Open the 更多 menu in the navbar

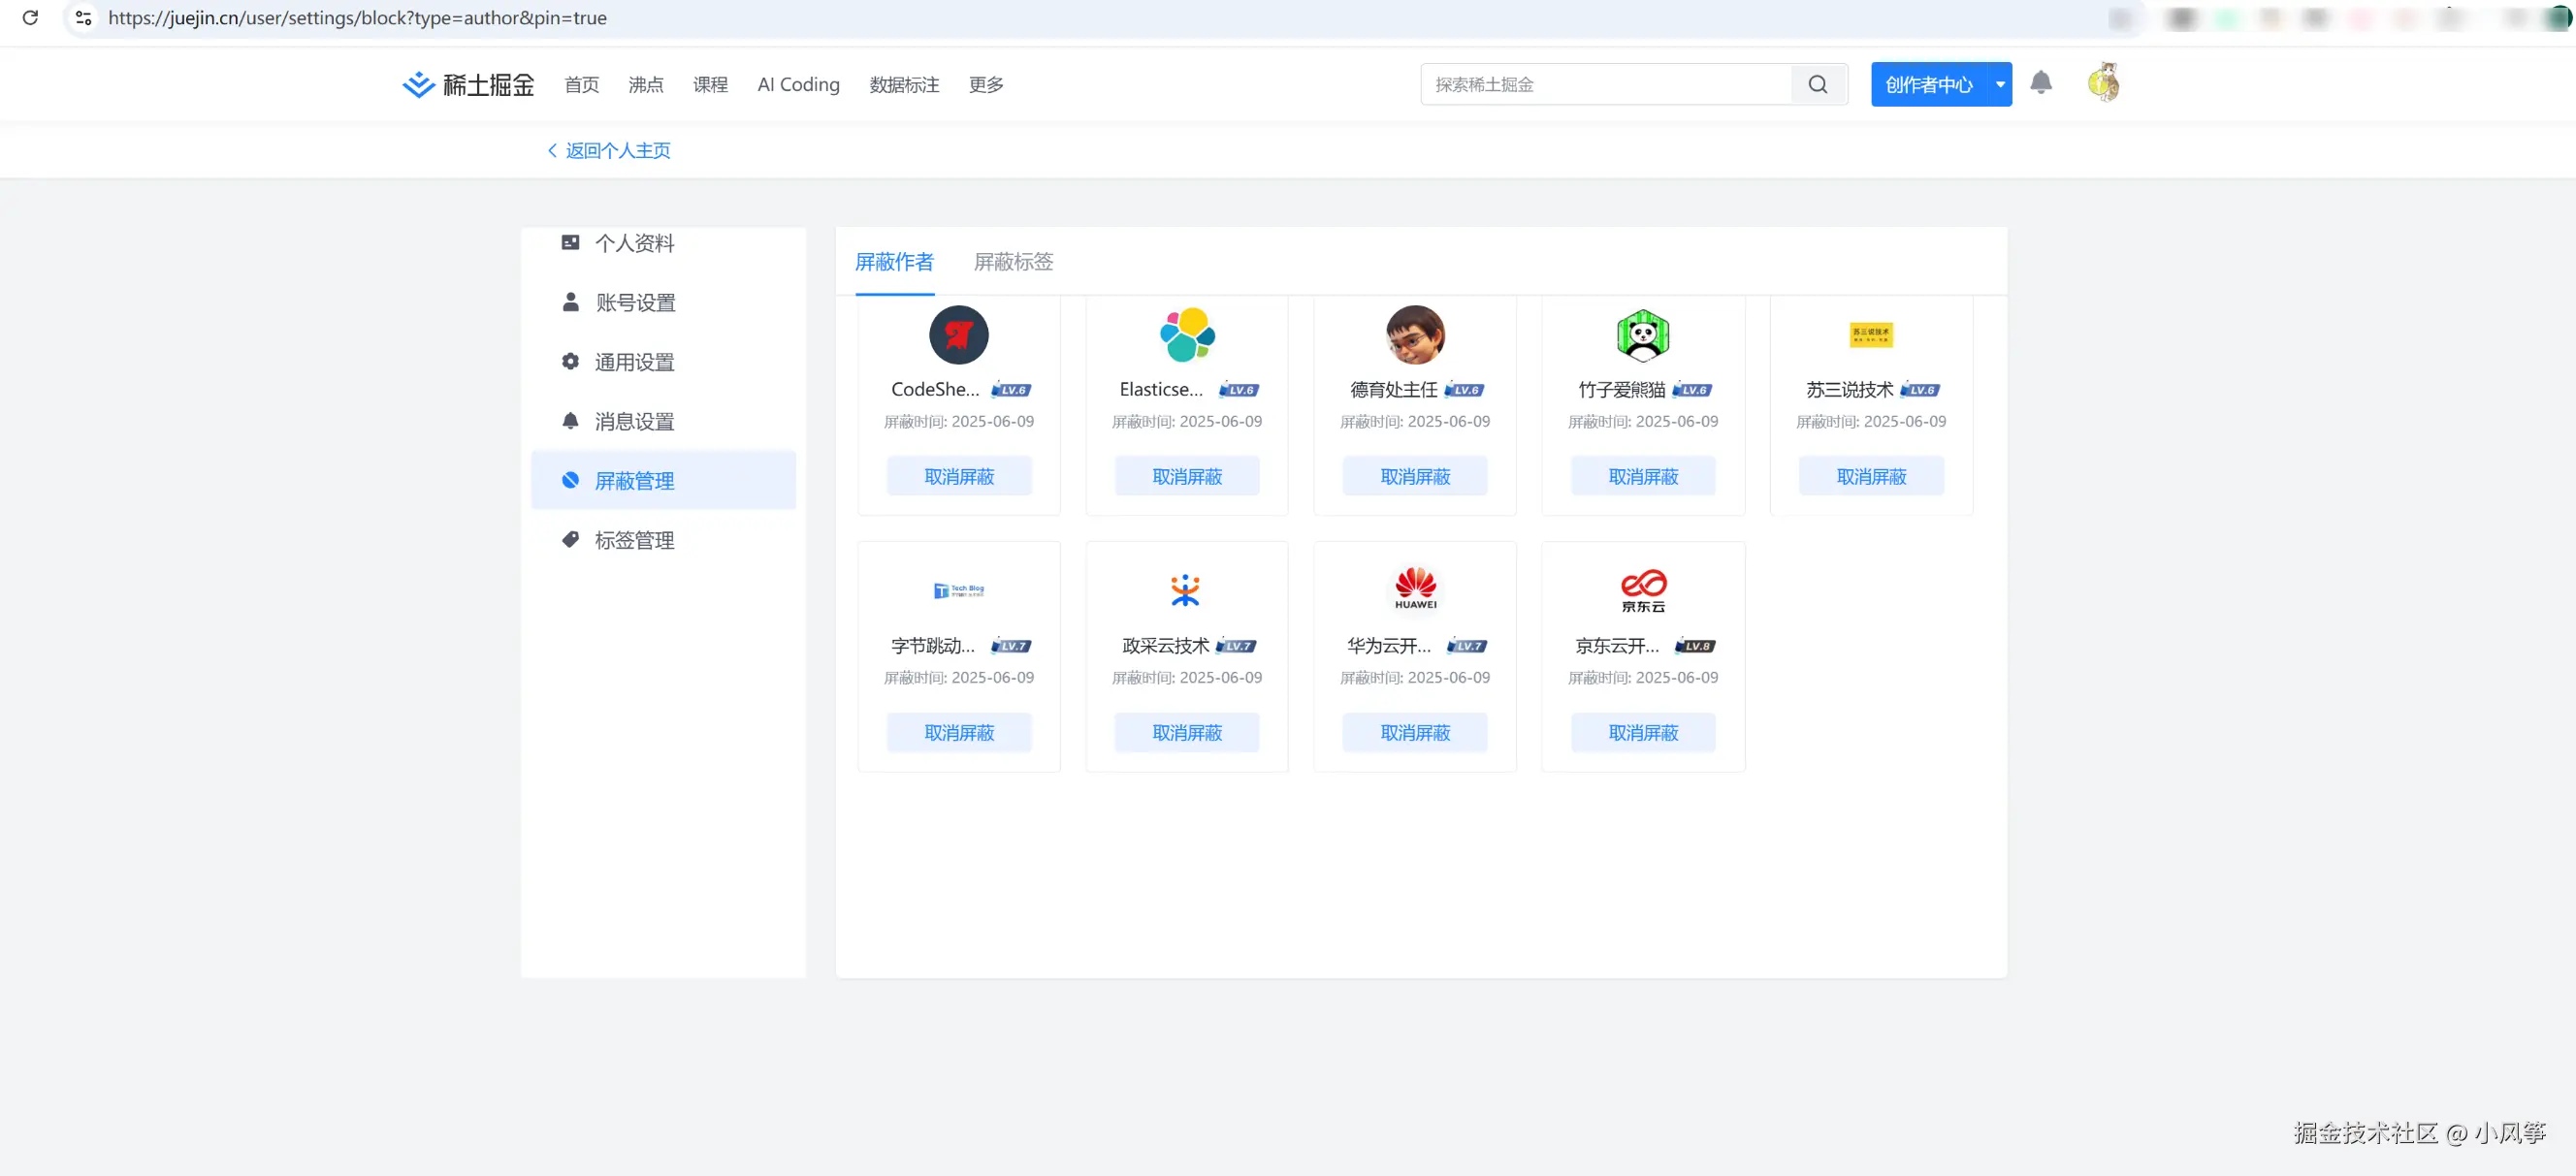pyautogui.click(x=985, y=84)
